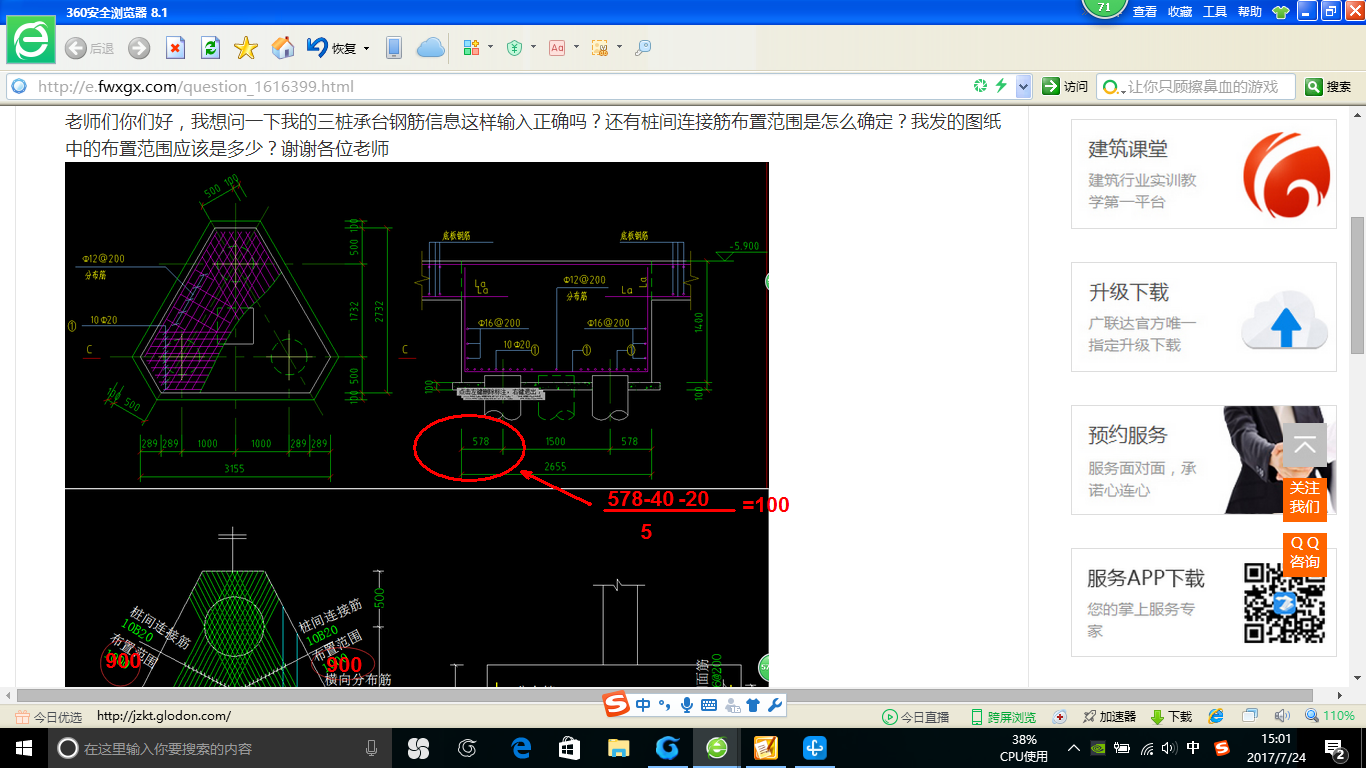Screen dimensions: 1366x768
Task: Click the QQ咨询 orange button
Action: [1305, 552]
